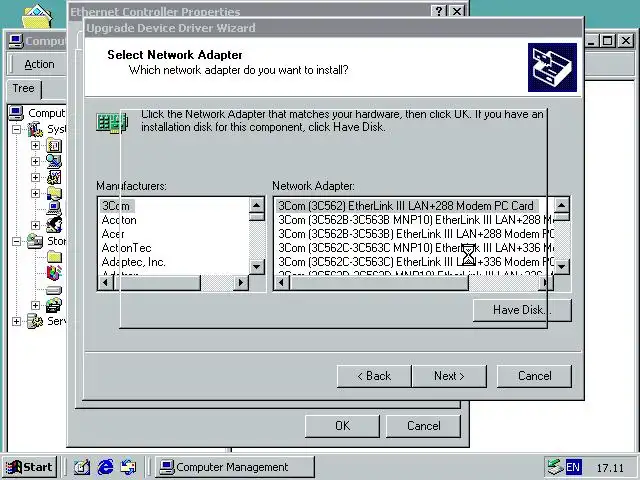Click the Logical Drives icon in tree
640x480 pixels.
(54, 290)
